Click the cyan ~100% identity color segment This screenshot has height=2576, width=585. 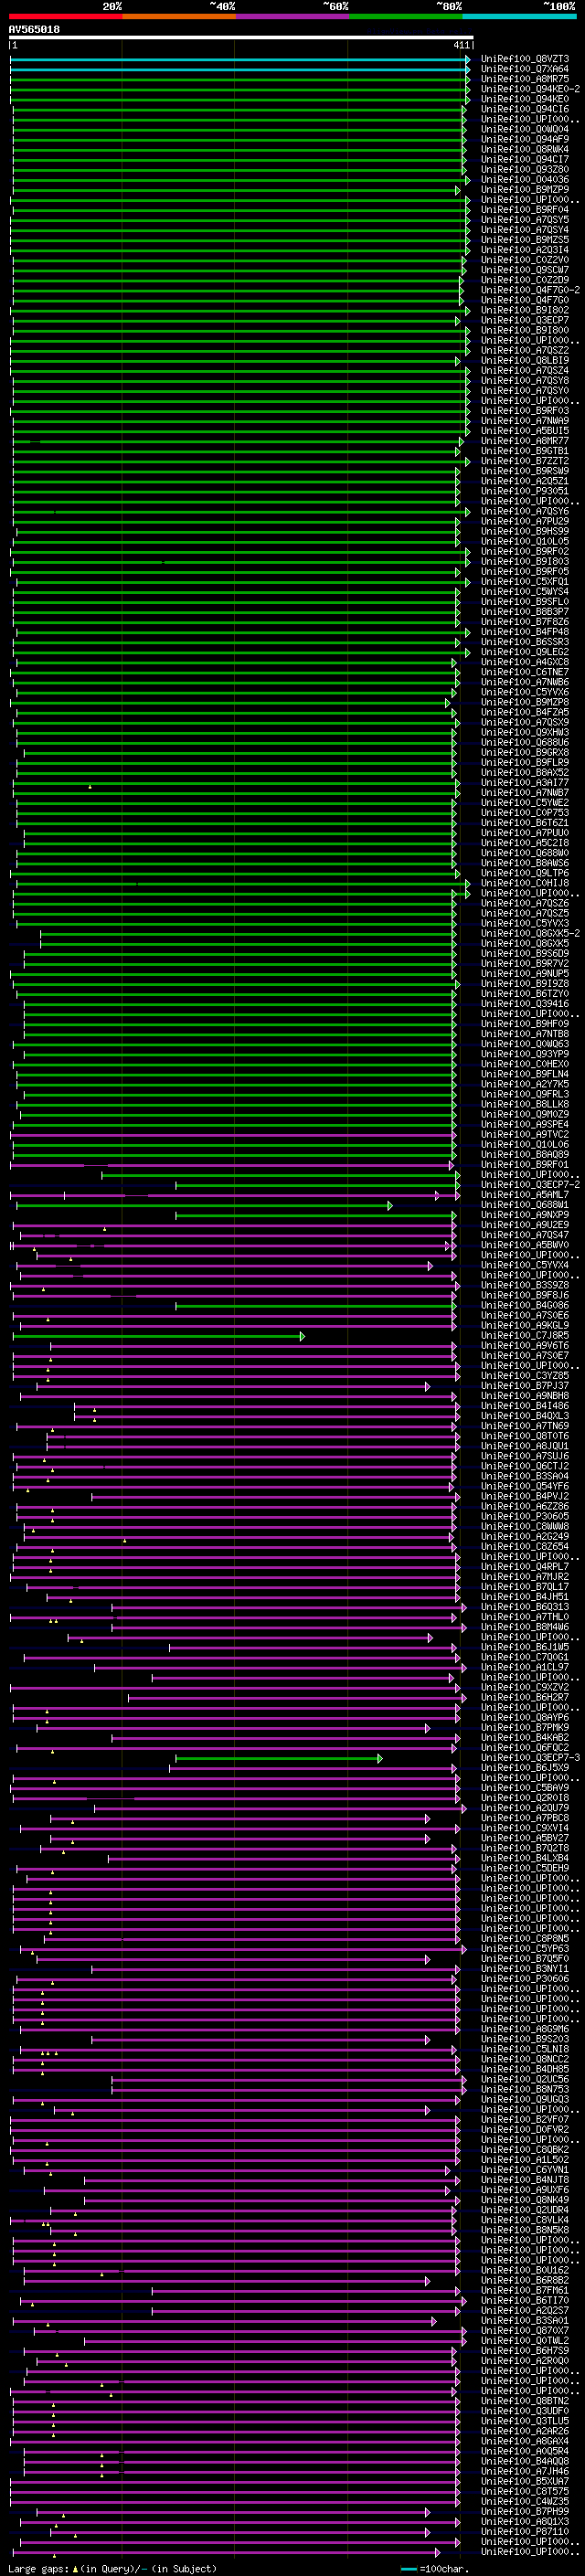coord(519,16)
